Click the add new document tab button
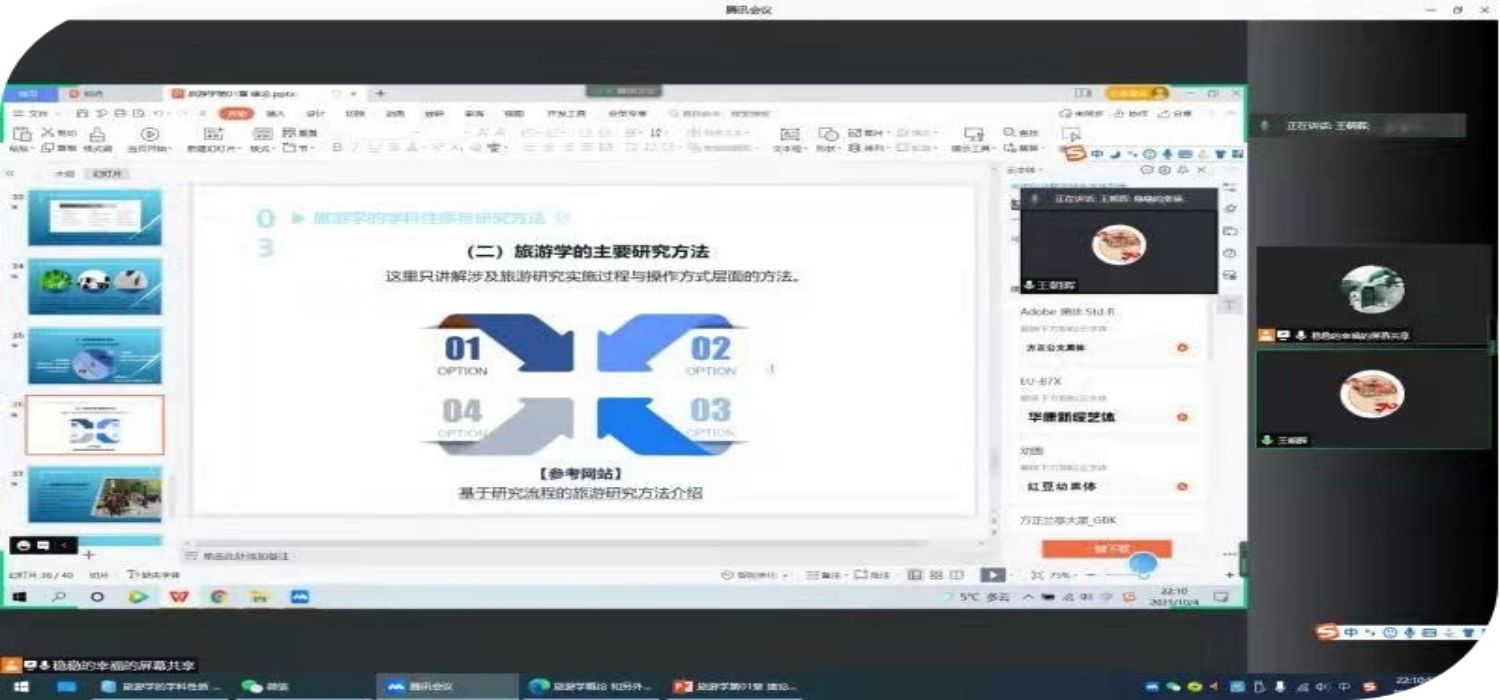 380,93
